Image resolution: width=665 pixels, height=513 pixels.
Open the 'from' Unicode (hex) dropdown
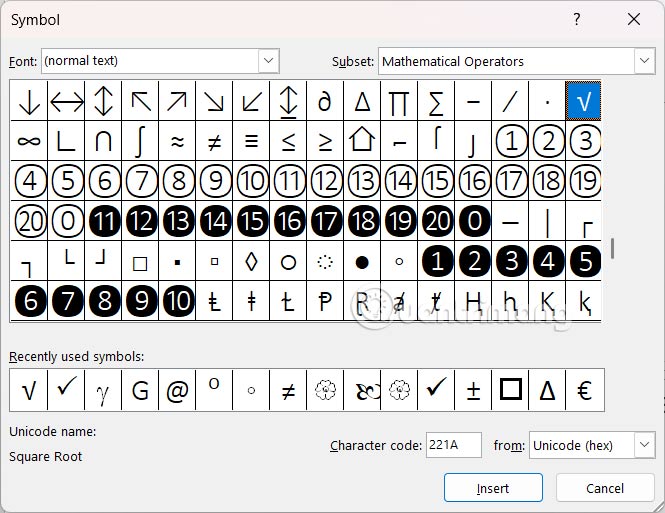tap(643, 445)
